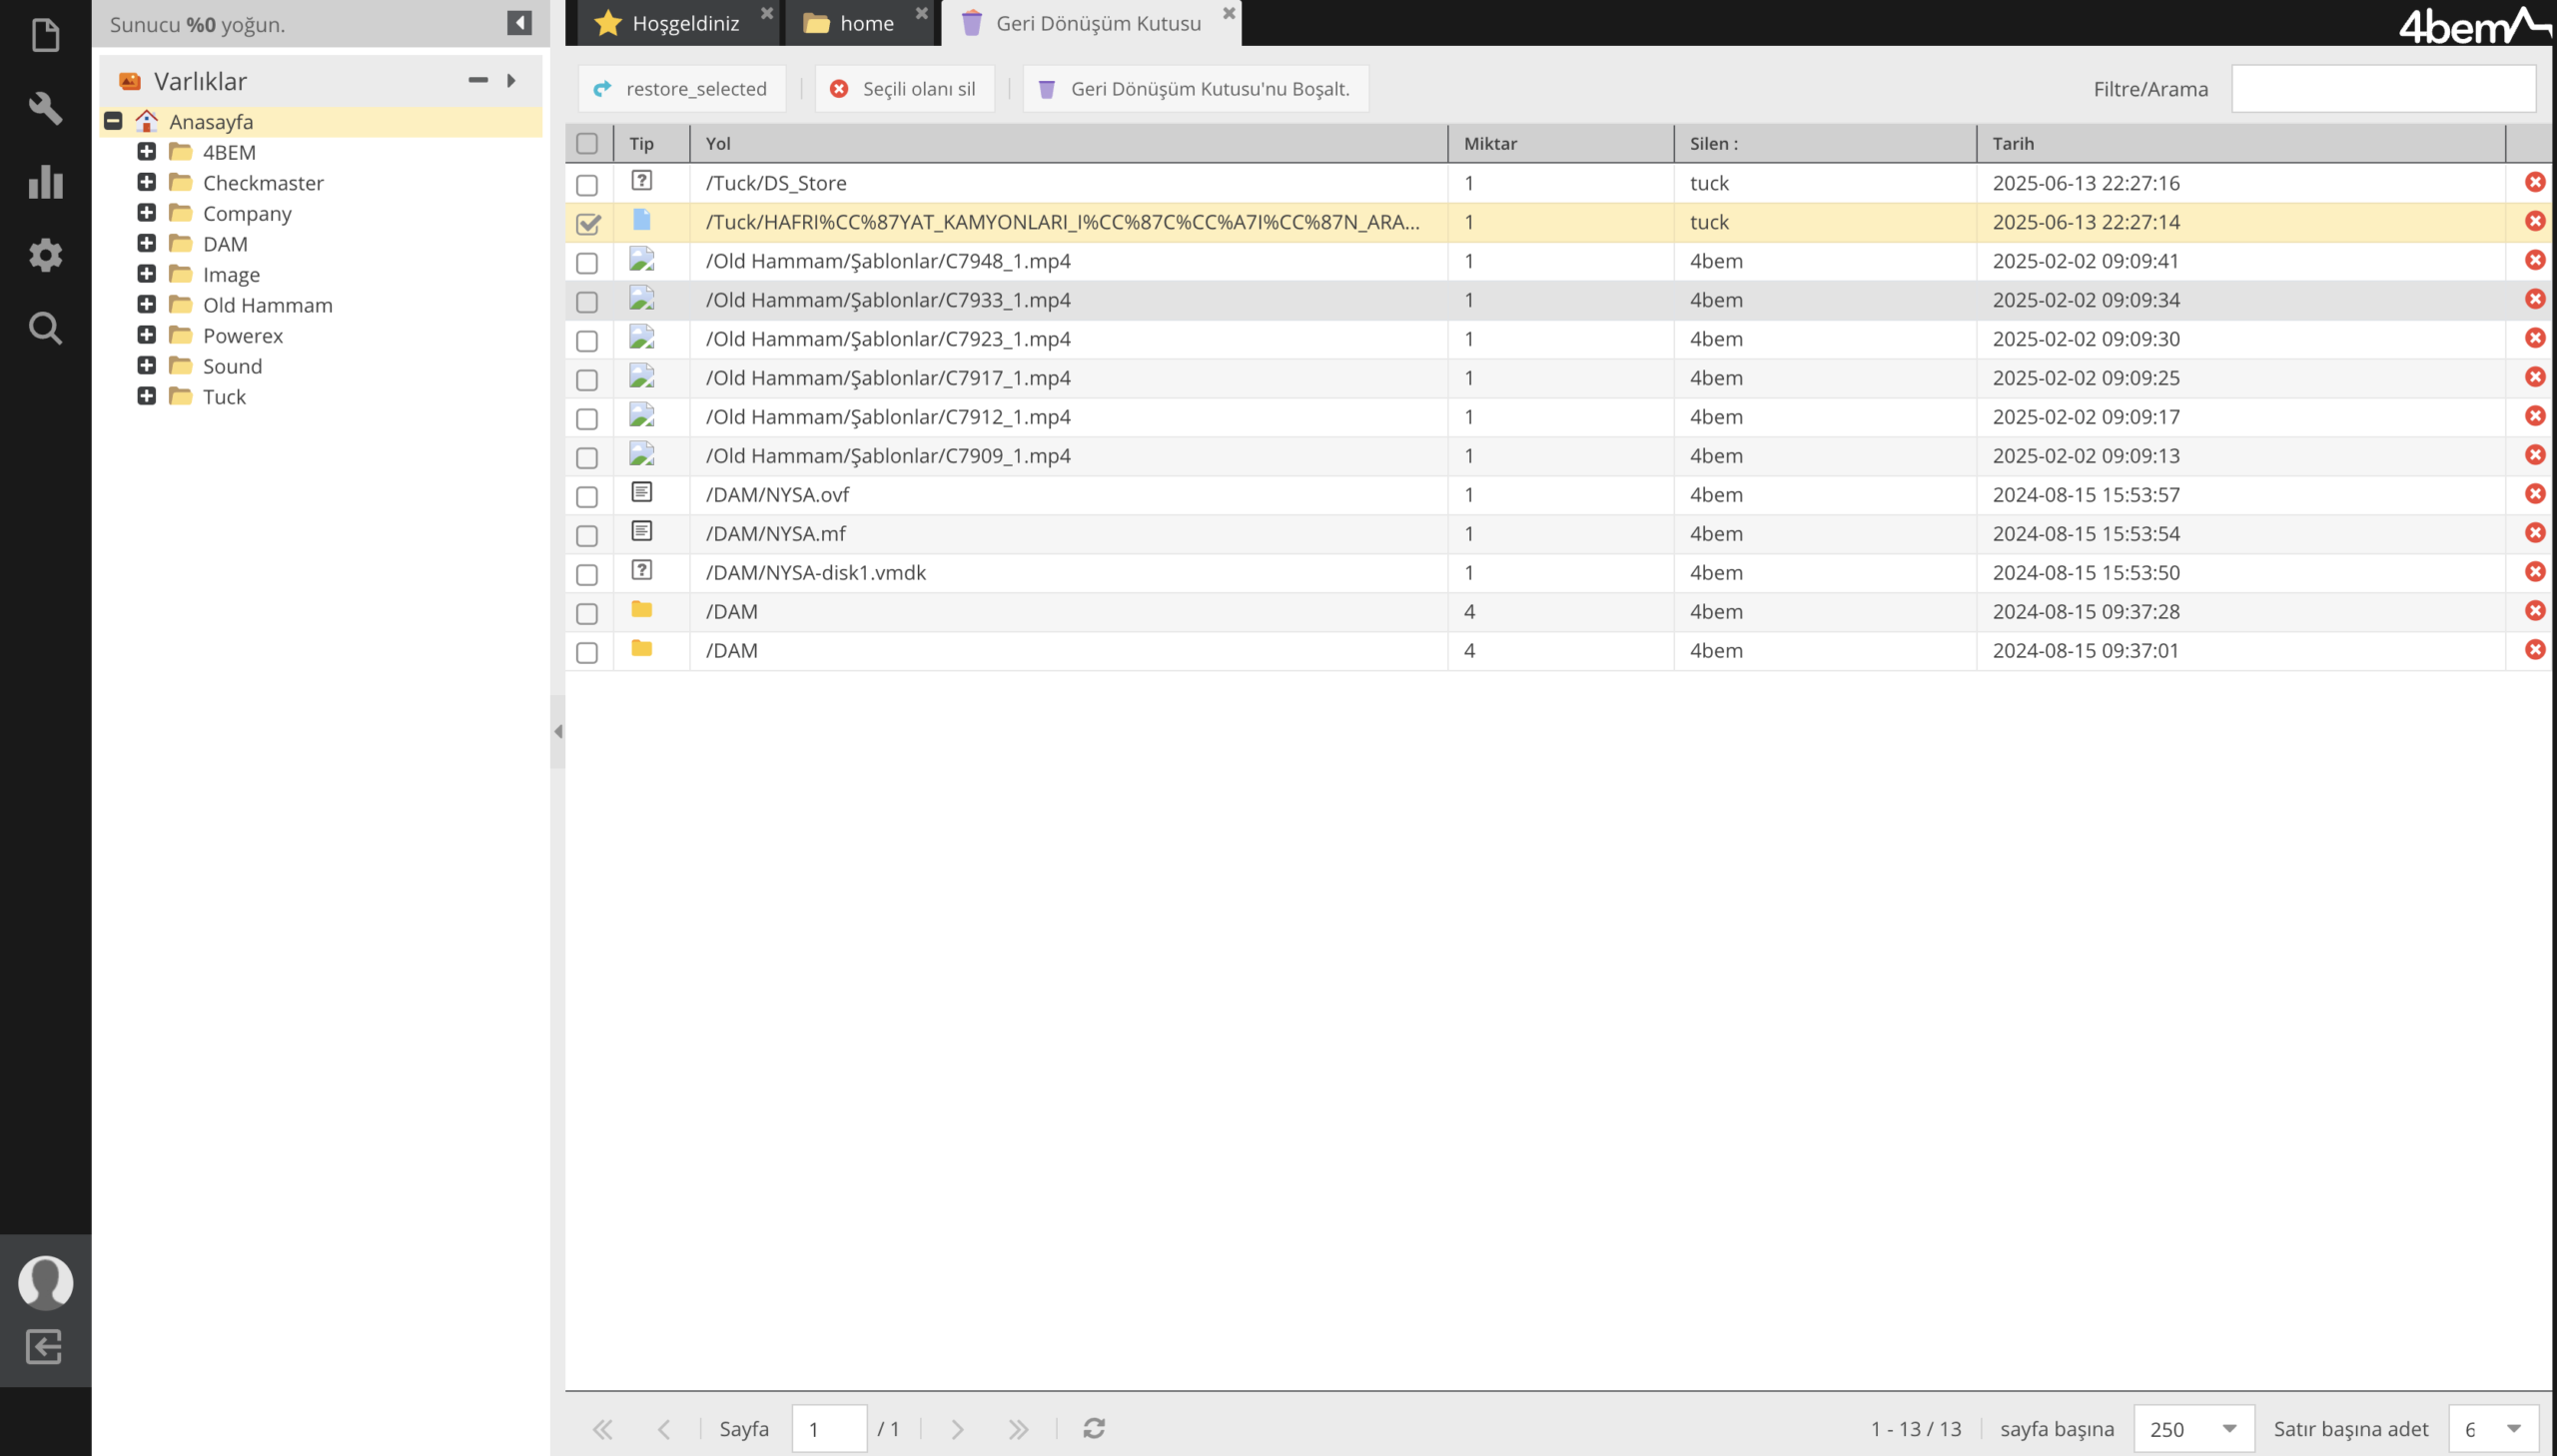The image size is (2557, 1456).
Task: Check the NYSA-disk1.vmdk row checkbox
Action: coord(587,575)
